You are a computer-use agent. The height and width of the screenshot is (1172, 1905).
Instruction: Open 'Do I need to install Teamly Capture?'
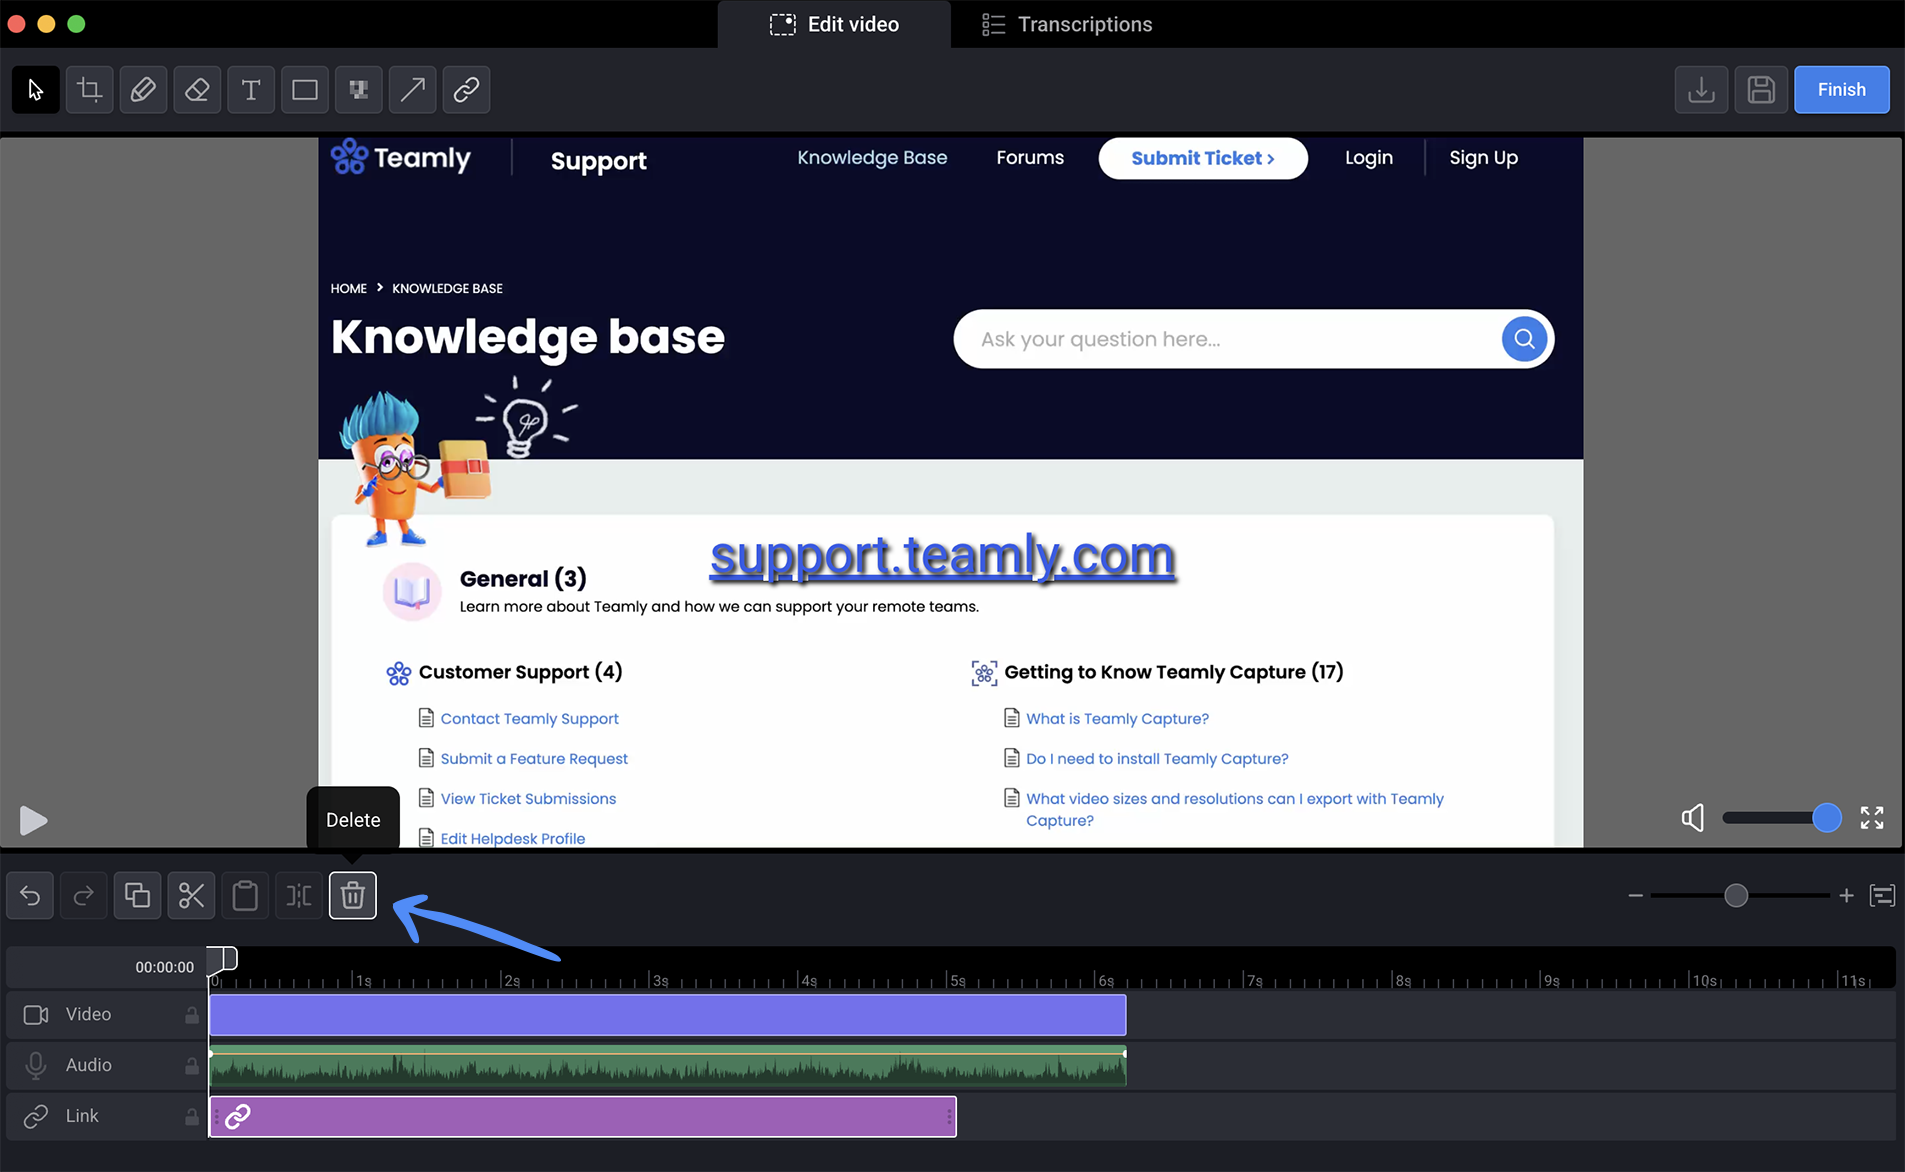click(x=1157, y=758)
